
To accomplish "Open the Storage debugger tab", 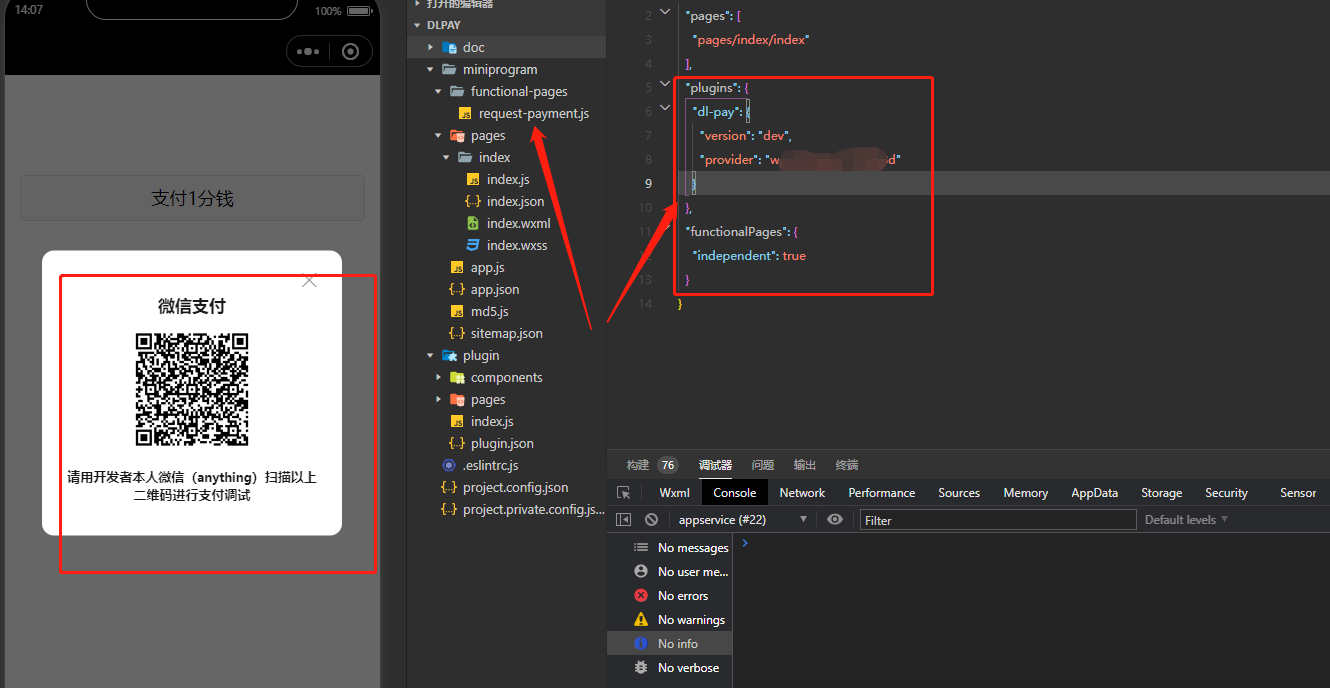I will click(1162, 493).
